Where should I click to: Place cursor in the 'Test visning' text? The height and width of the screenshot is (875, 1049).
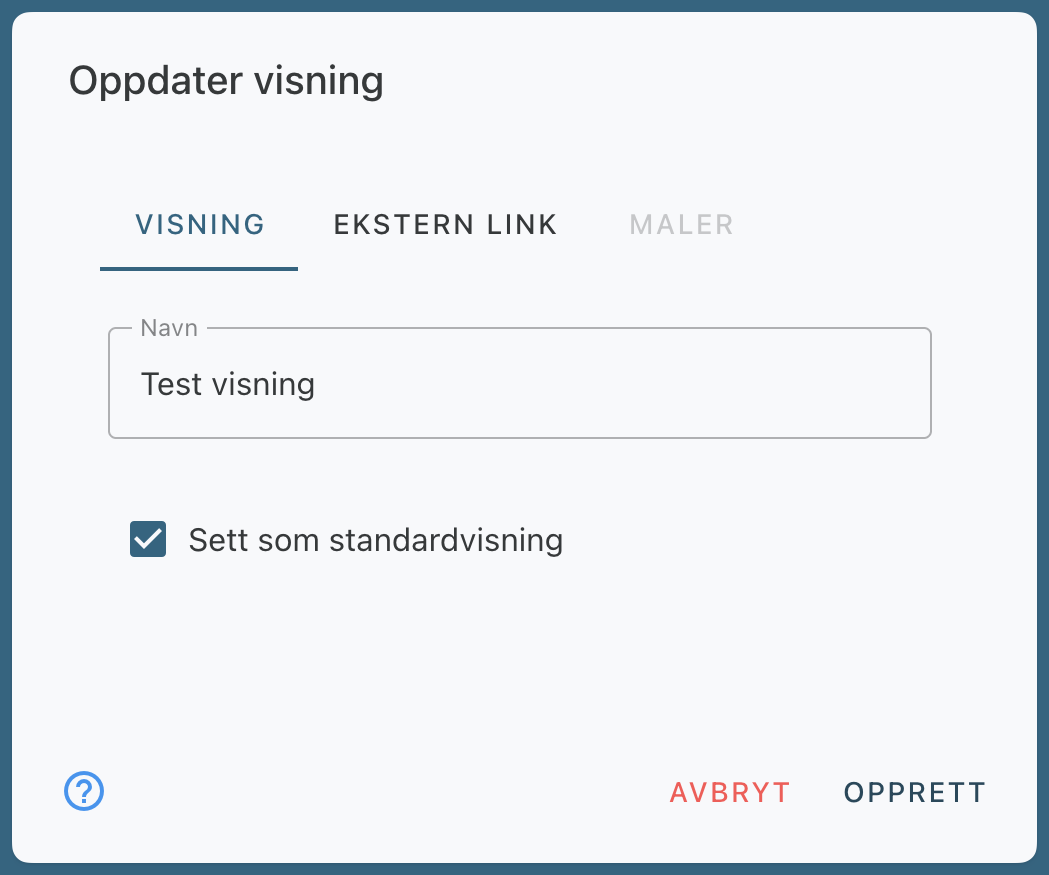228,384
